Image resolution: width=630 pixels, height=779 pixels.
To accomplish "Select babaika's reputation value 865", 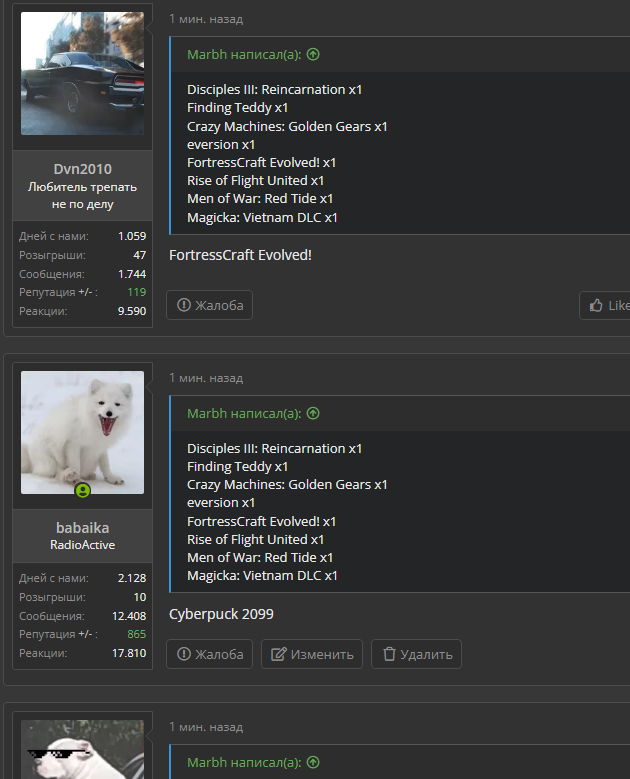I will point(137,634).
